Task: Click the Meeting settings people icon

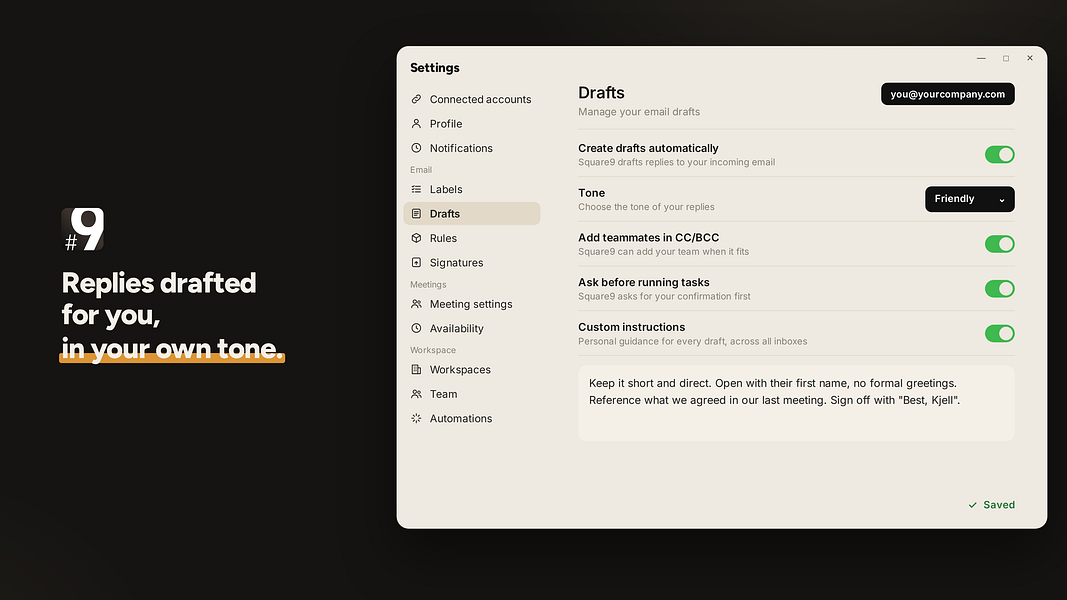Action: (416, 304)
